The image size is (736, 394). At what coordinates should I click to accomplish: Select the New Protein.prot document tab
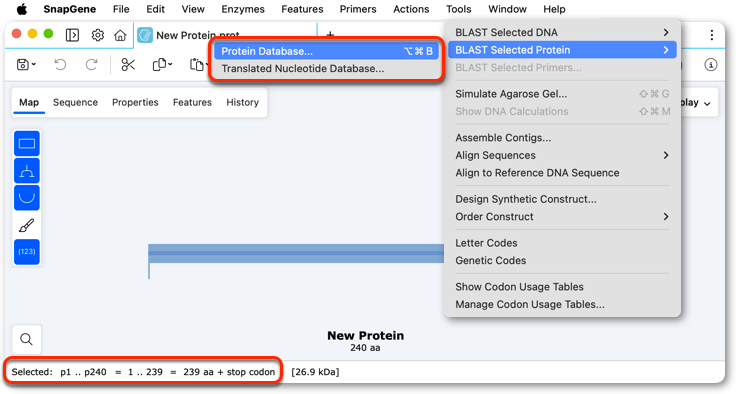tap(225, 35)
